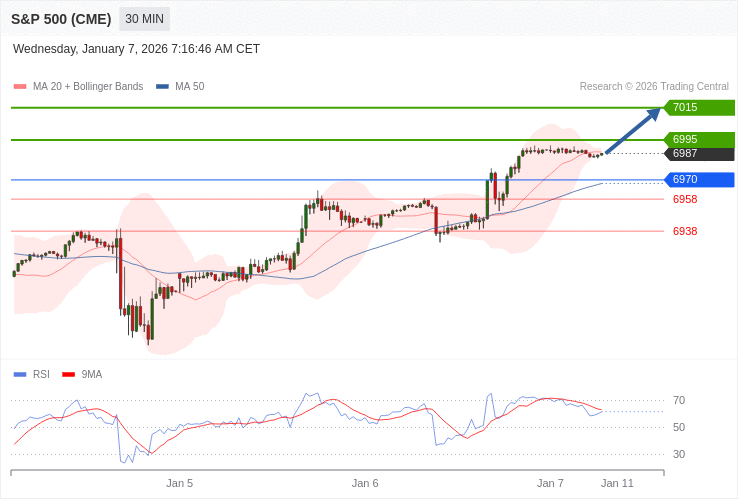Click the 6995 green resistance price tag
Viewport: 738px width, 500px height.
click(699, 139)
